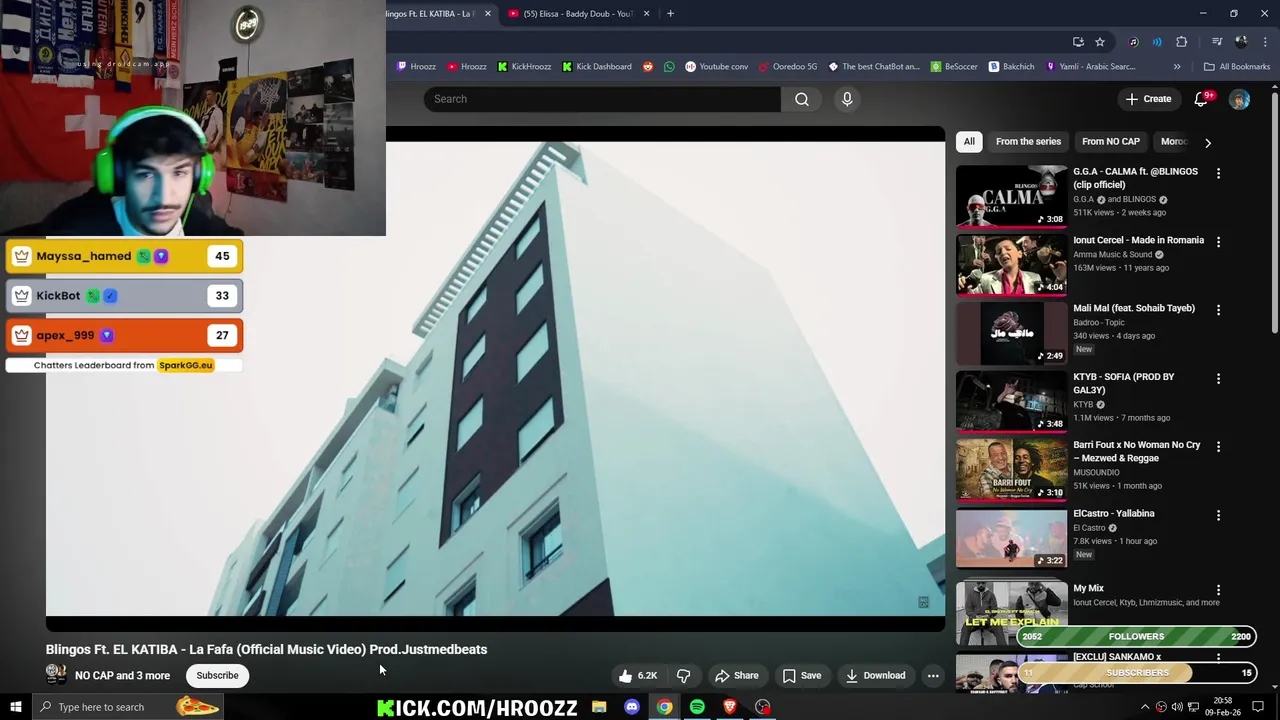Click Windows taskbar search box
This screenshot has height=720, width=1280.
[x=128, y=707]
